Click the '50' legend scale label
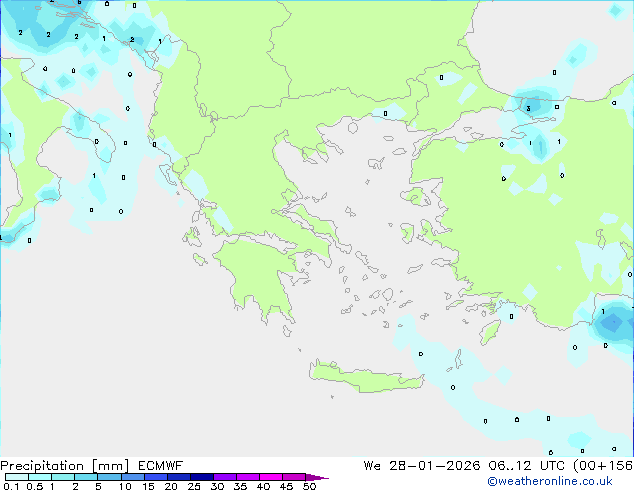The width and height of the screenshot is (634, 490). pos(309,486)
